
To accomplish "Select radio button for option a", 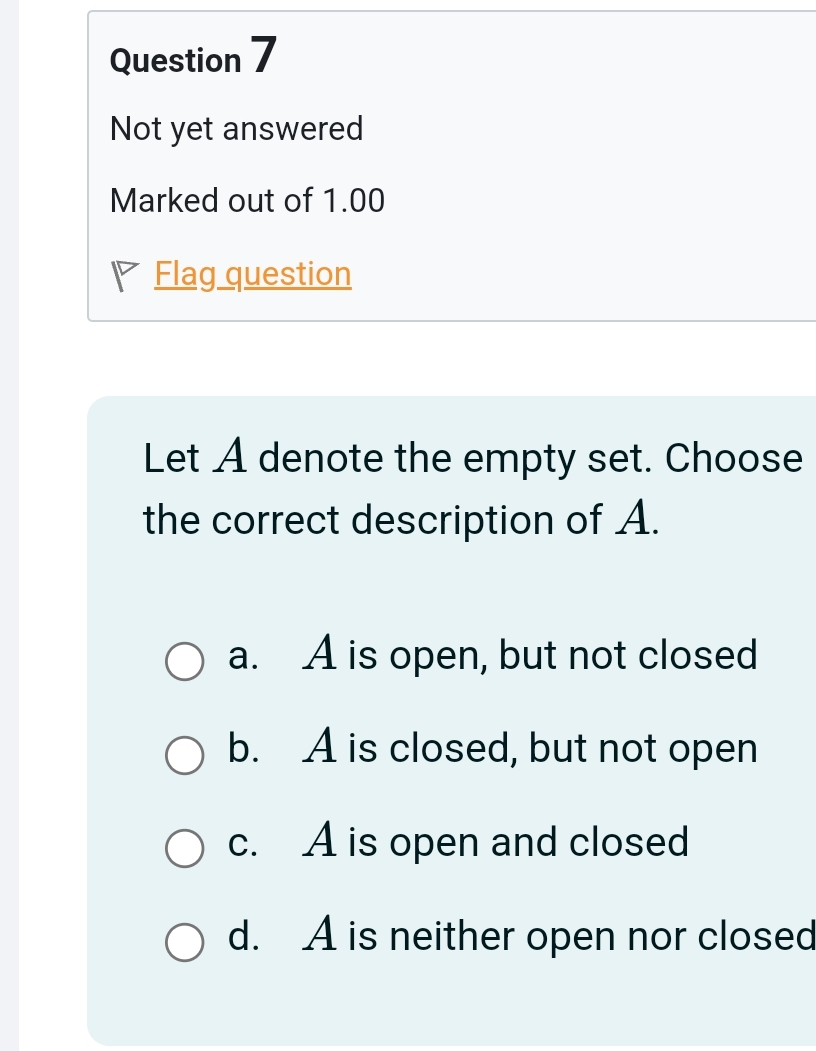I will pos(184,662).
